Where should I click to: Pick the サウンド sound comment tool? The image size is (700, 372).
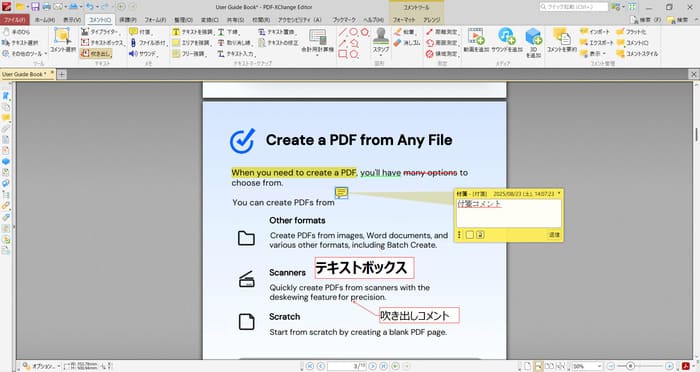click(x=143, y=54)
